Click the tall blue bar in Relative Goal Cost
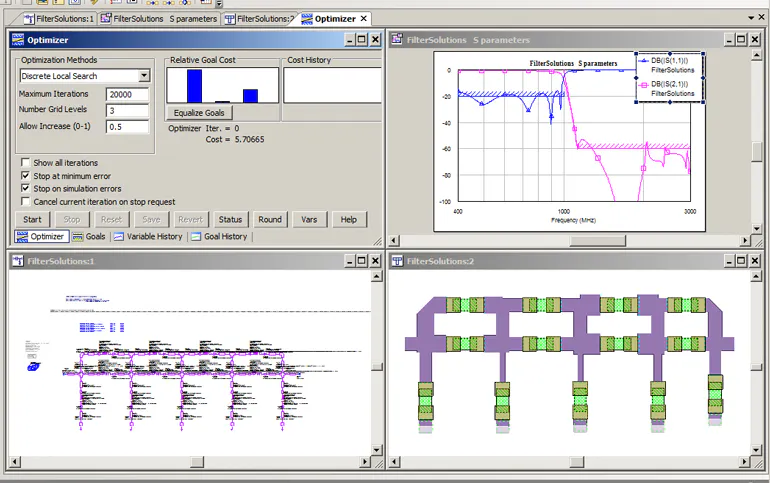 pos(194,86)
